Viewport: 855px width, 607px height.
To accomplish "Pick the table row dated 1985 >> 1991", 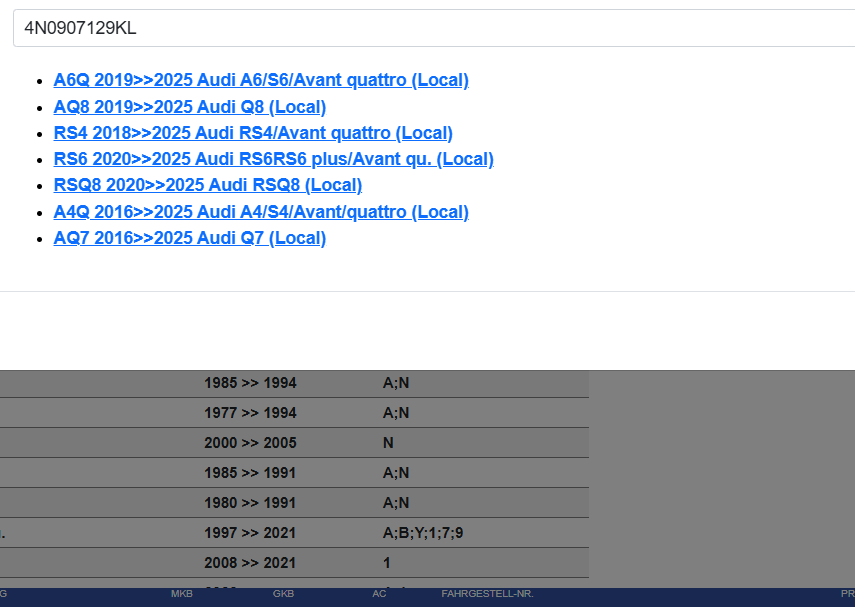I will pos(250,473).
